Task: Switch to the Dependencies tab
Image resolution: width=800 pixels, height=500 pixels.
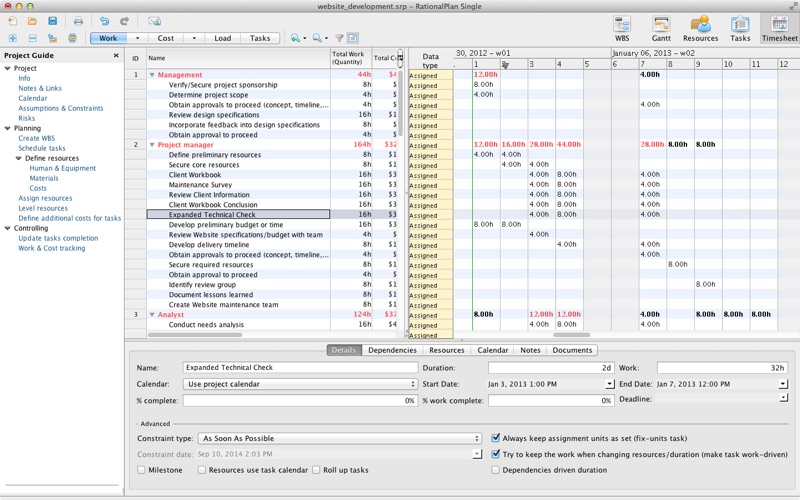Action: click(x=392, y=350)
